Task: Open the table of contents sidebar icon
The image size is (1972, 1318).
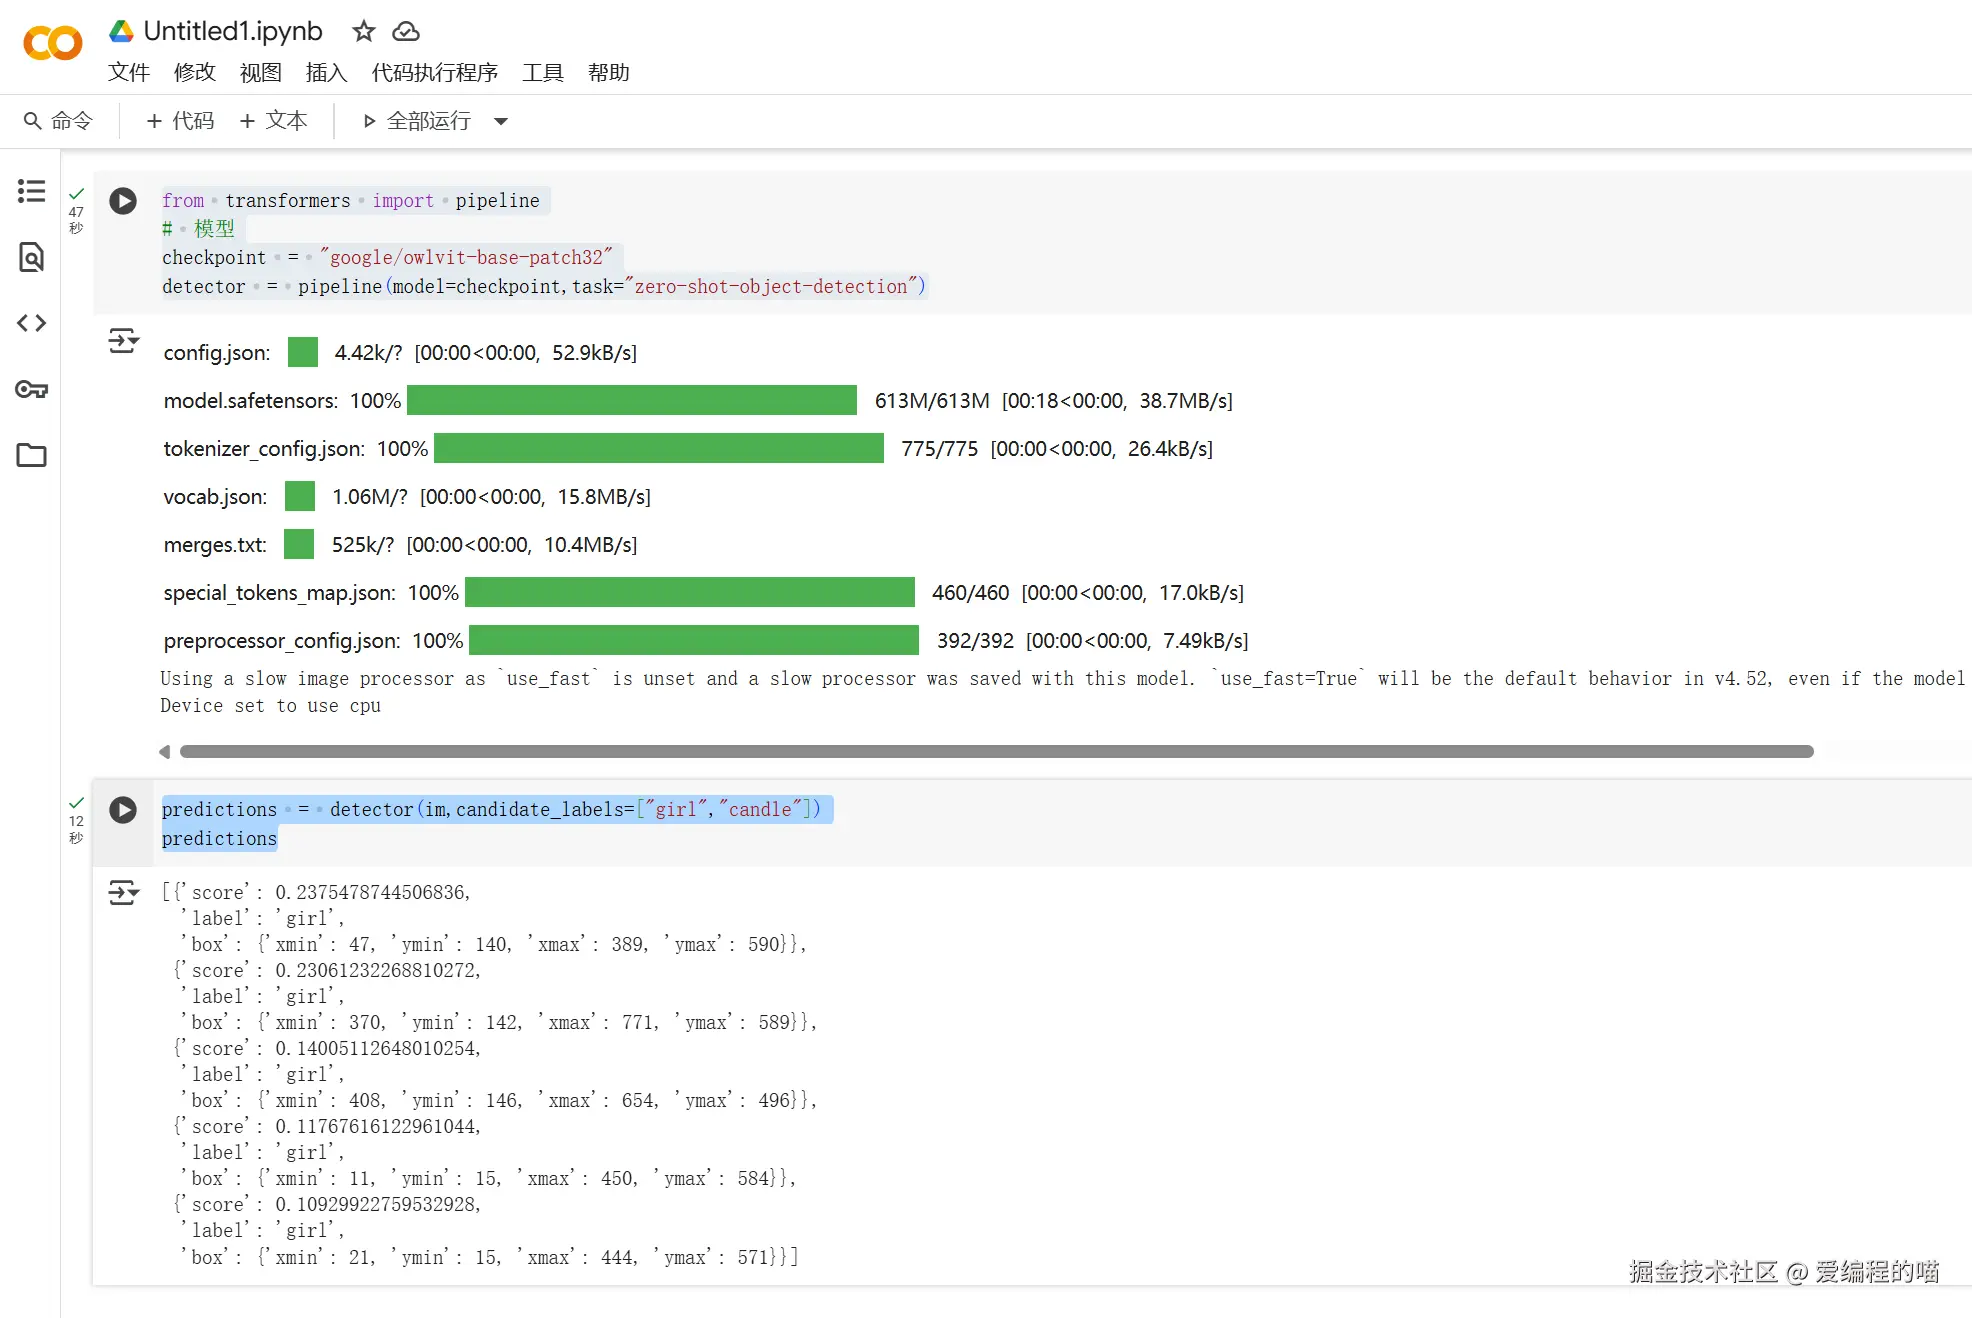Action: (x=31, y=191)
